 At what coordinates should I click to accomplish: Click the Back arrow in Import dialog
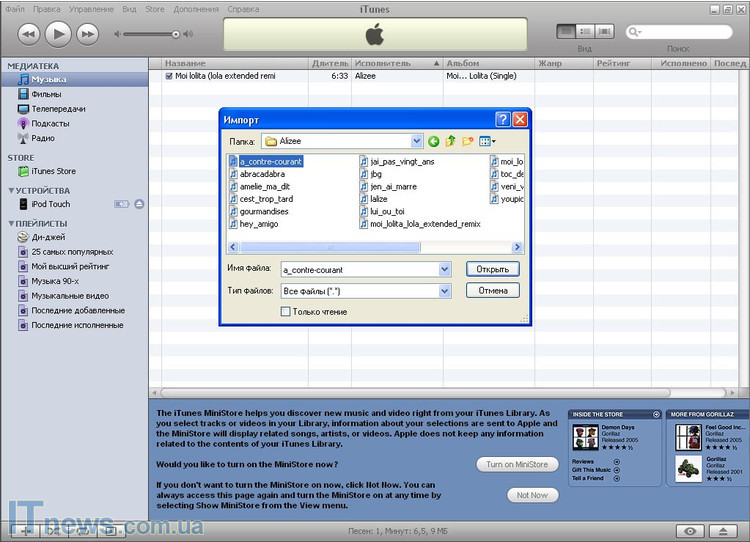pyautogui.click(x=434, y=142)
